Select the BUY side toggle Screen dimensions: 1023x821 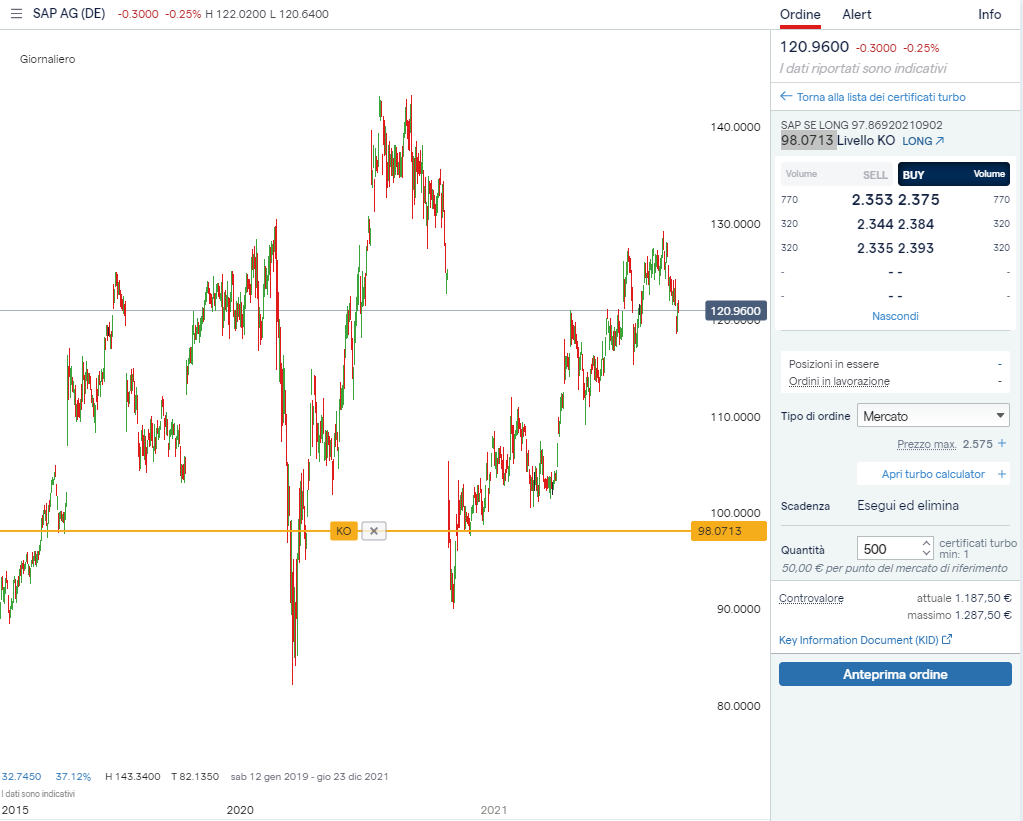click(953, 174)
